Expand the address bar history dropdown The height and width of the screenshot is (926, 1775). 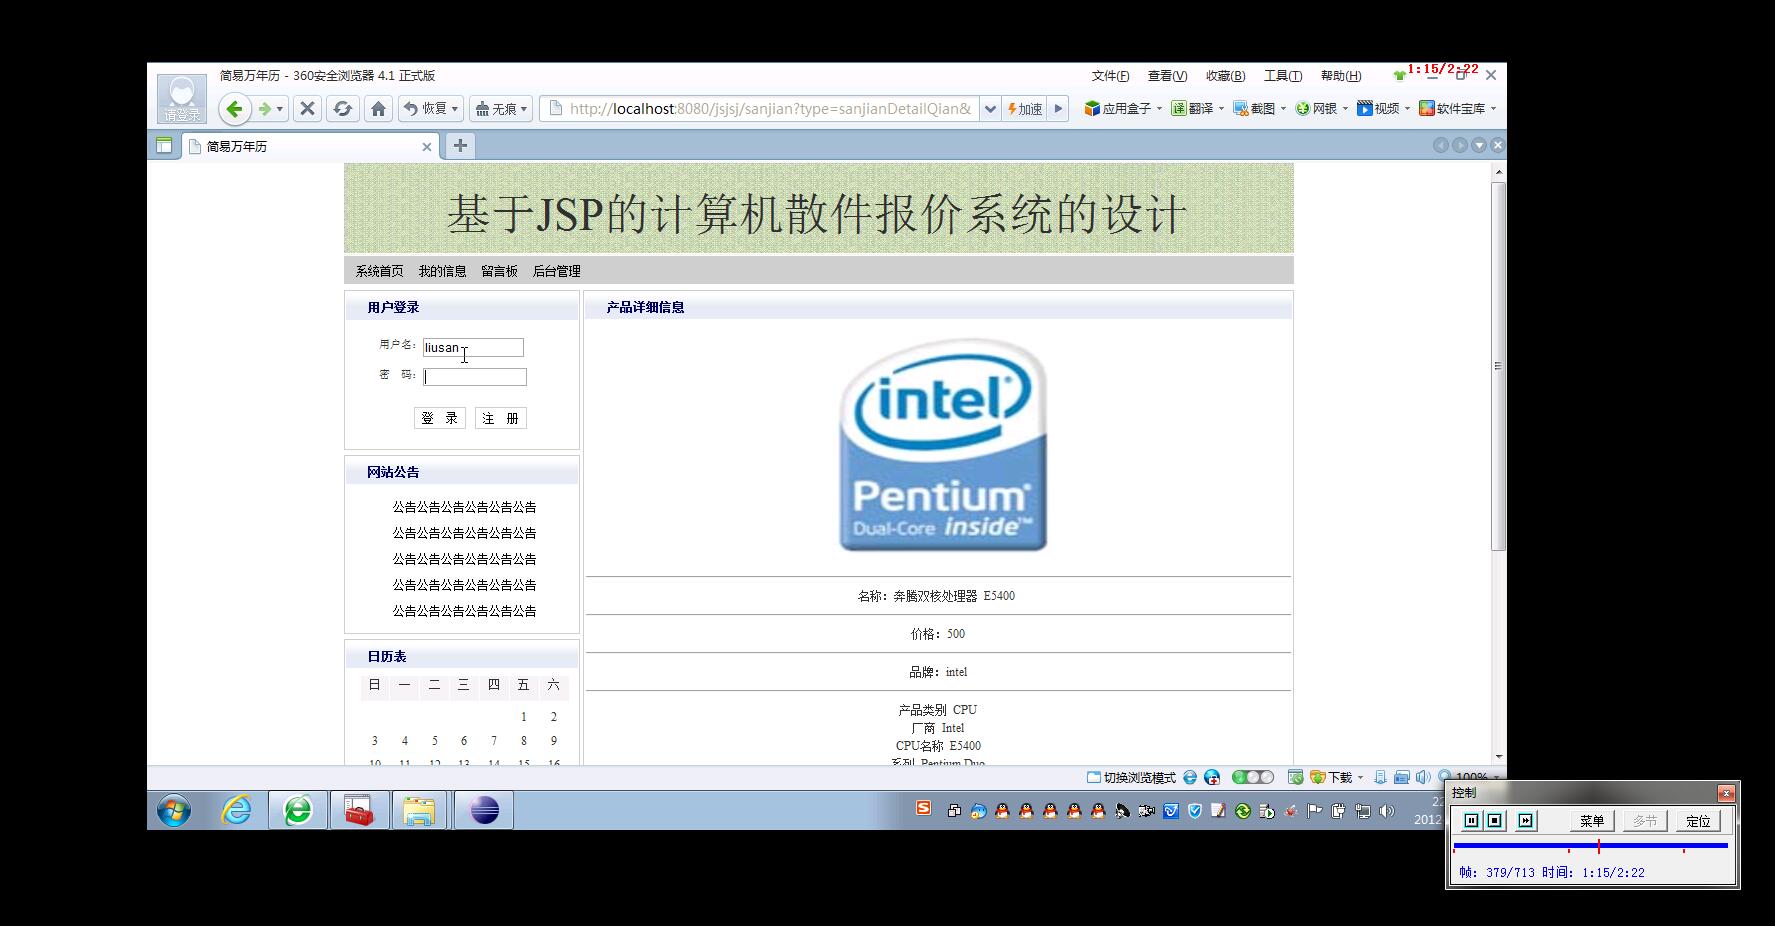click(990, 109)
